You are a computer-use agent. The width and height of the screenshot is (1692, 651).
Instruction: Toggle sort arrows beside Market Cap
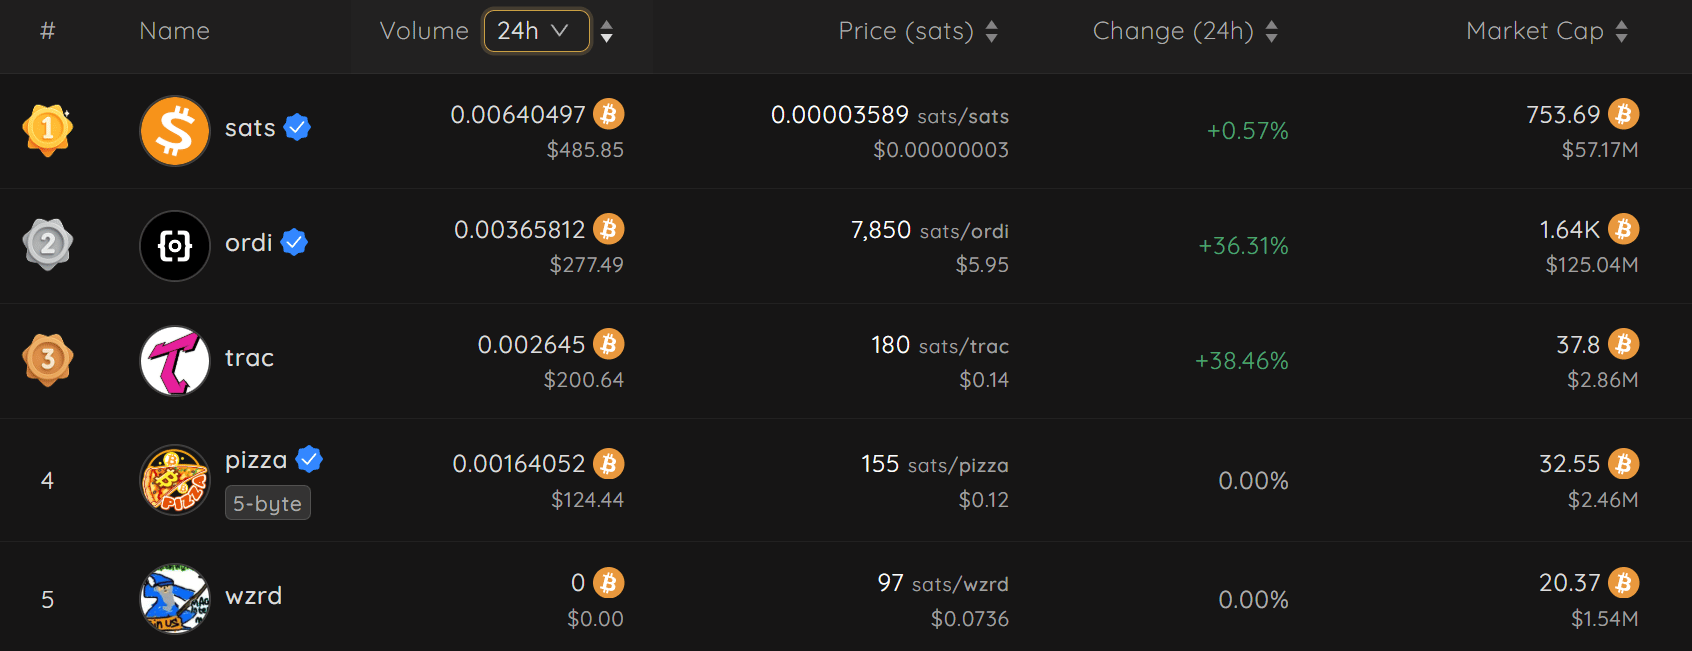[x=1621, y=31]
